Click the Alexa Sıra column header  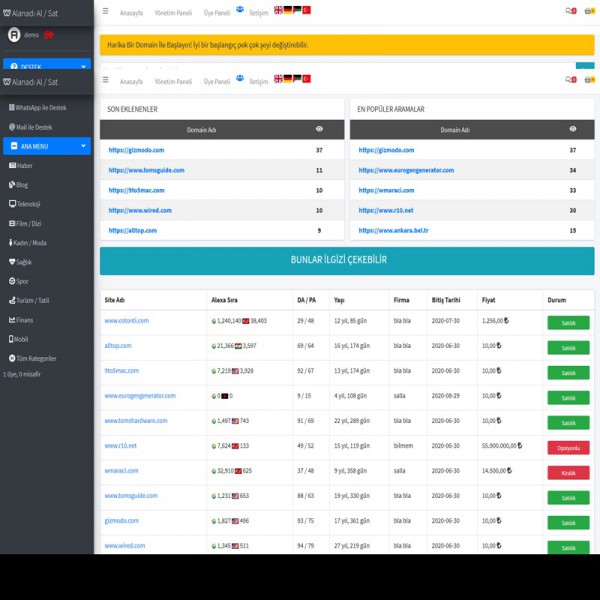point(224,300)
